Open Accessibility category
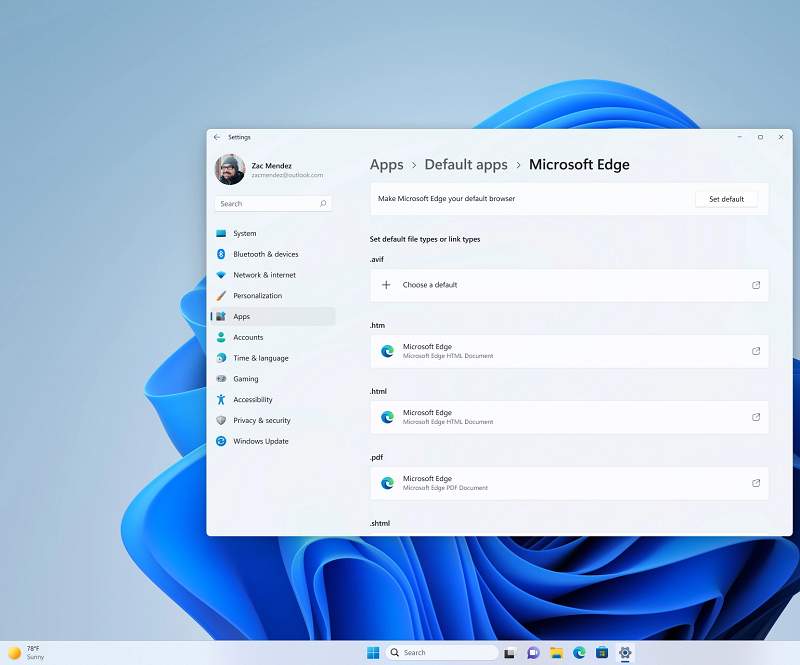 tap(273, 400)
